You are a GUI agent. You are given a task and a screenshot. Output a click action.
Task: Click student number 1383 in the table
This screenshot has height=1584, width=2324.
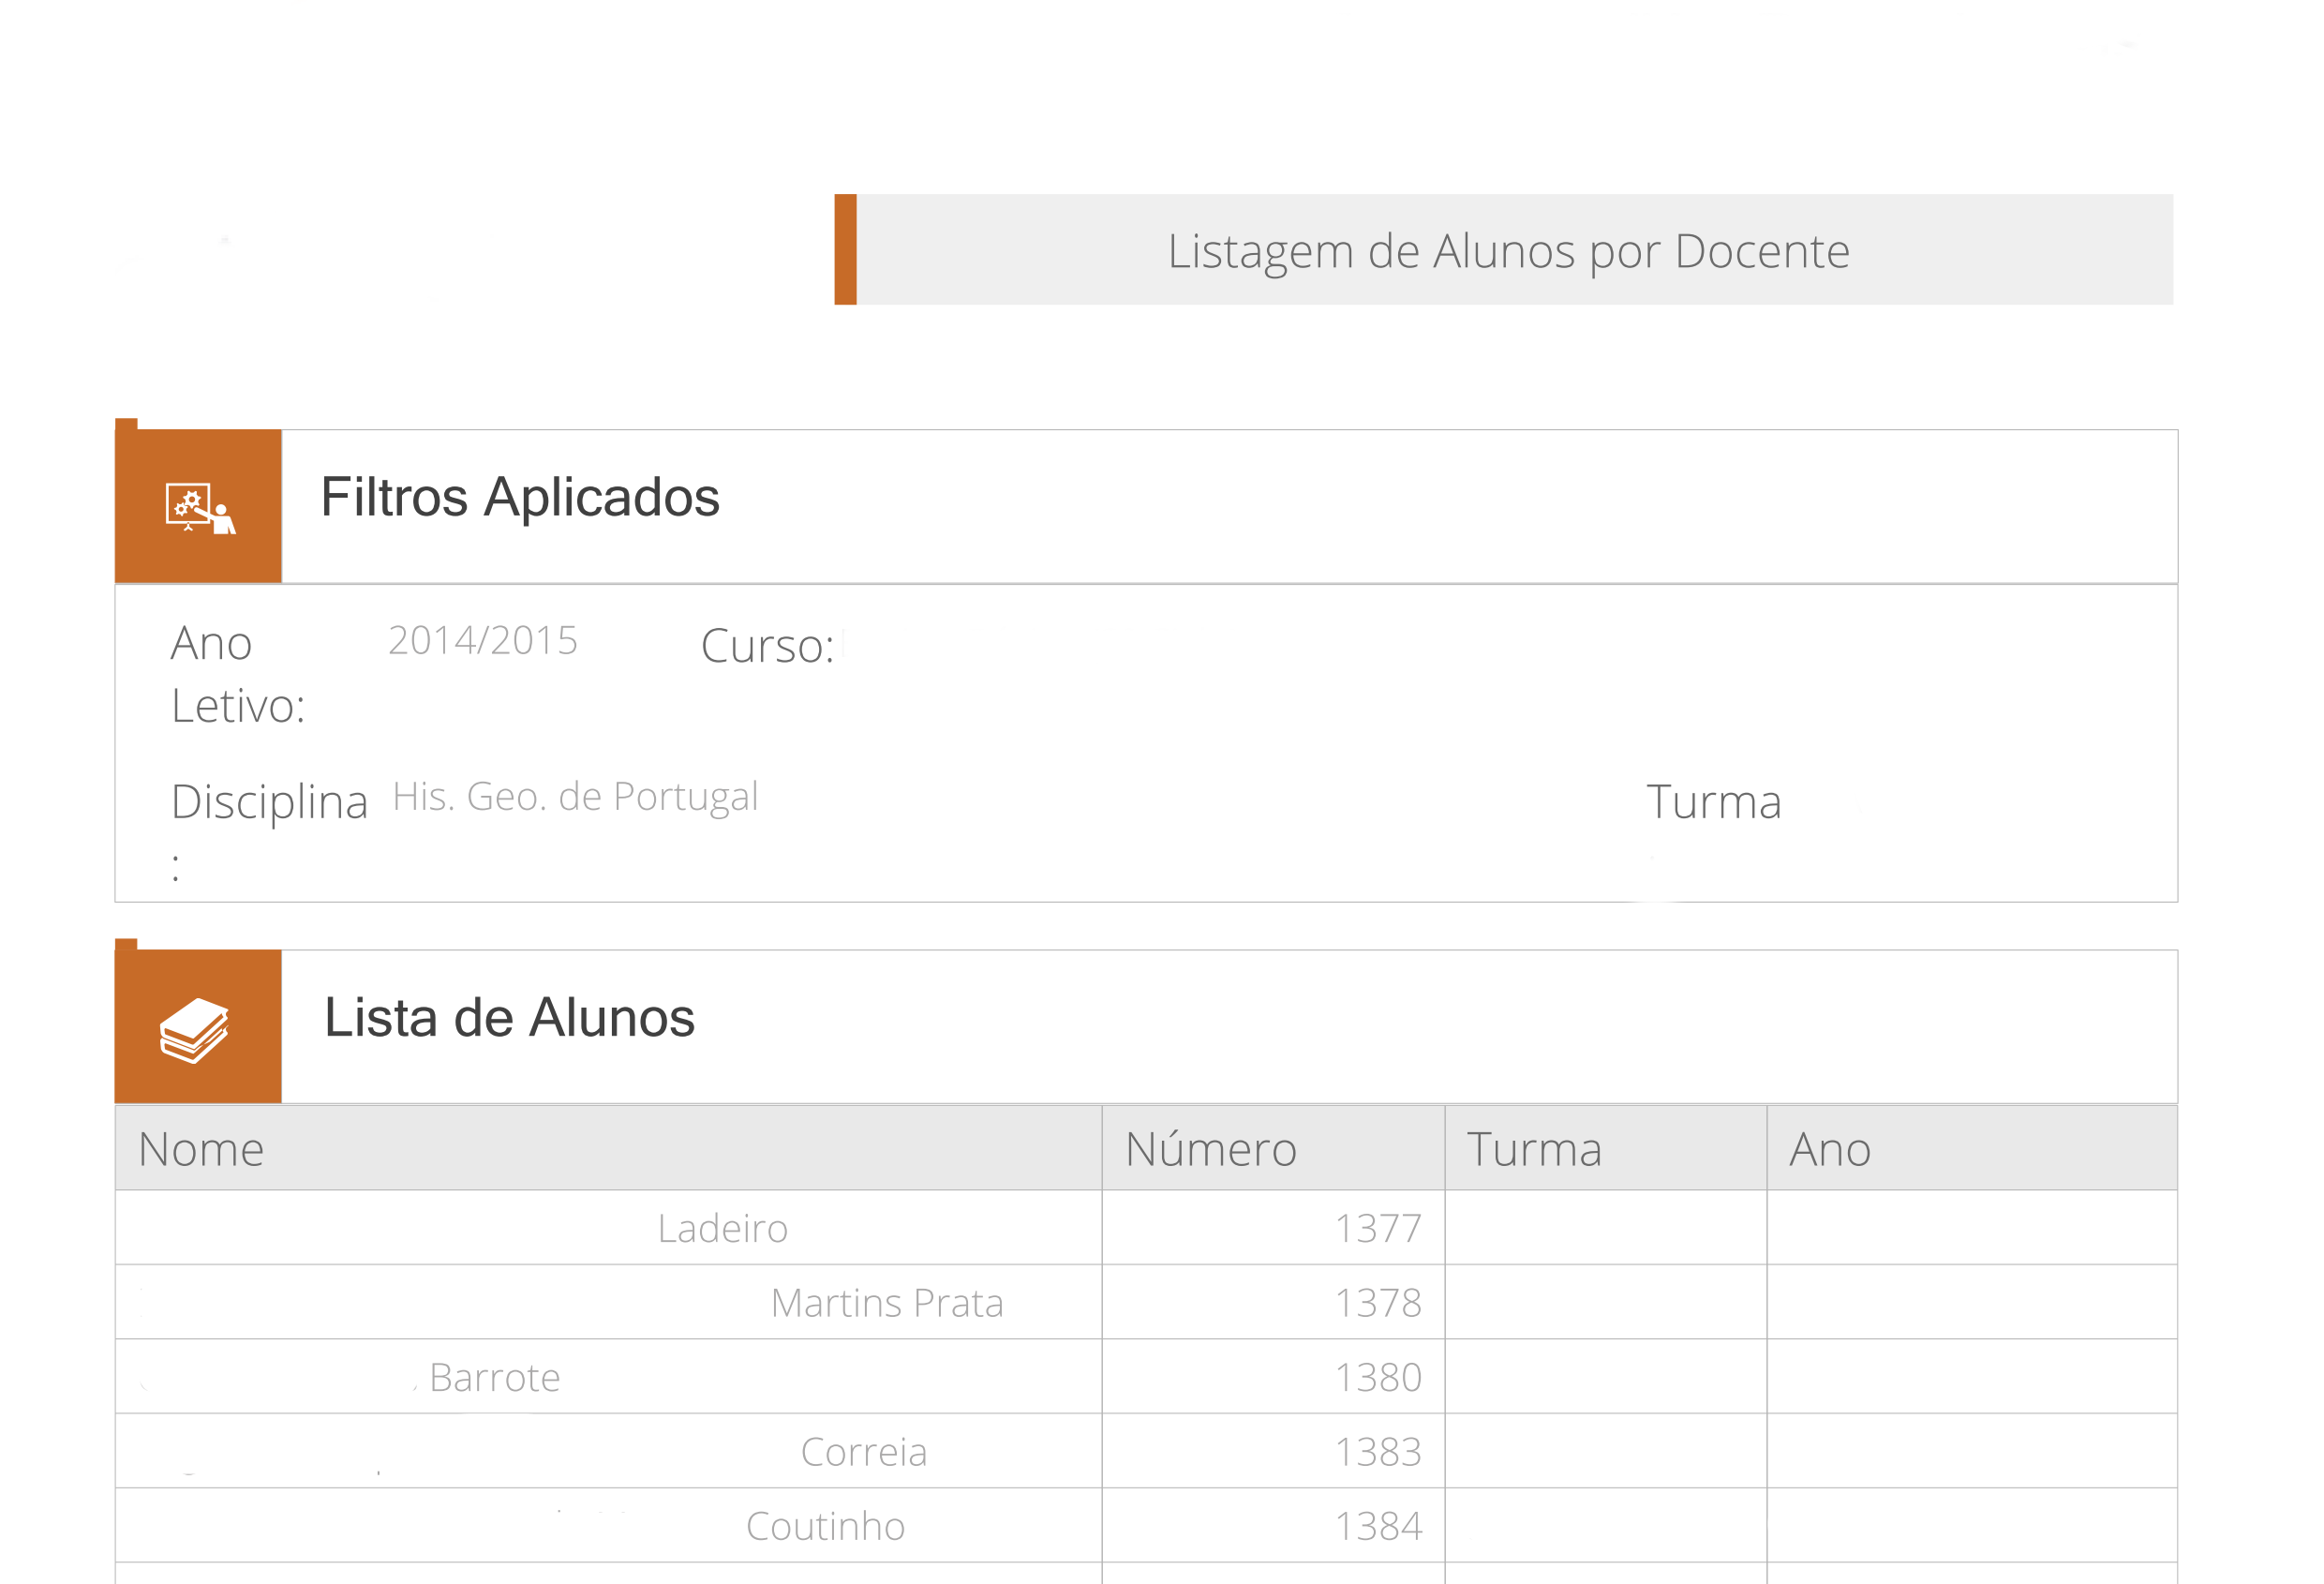1377,1453
